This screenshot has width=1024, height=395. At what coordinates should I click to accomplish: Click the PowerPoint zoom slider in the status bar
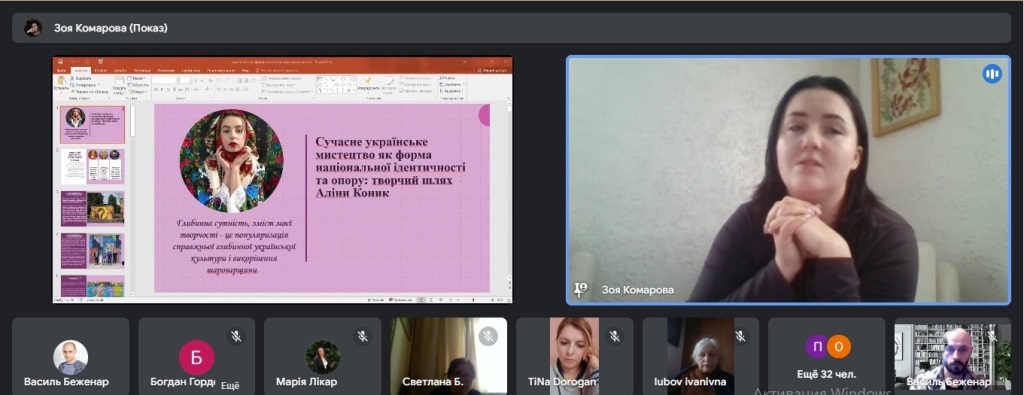pos(475,300)
